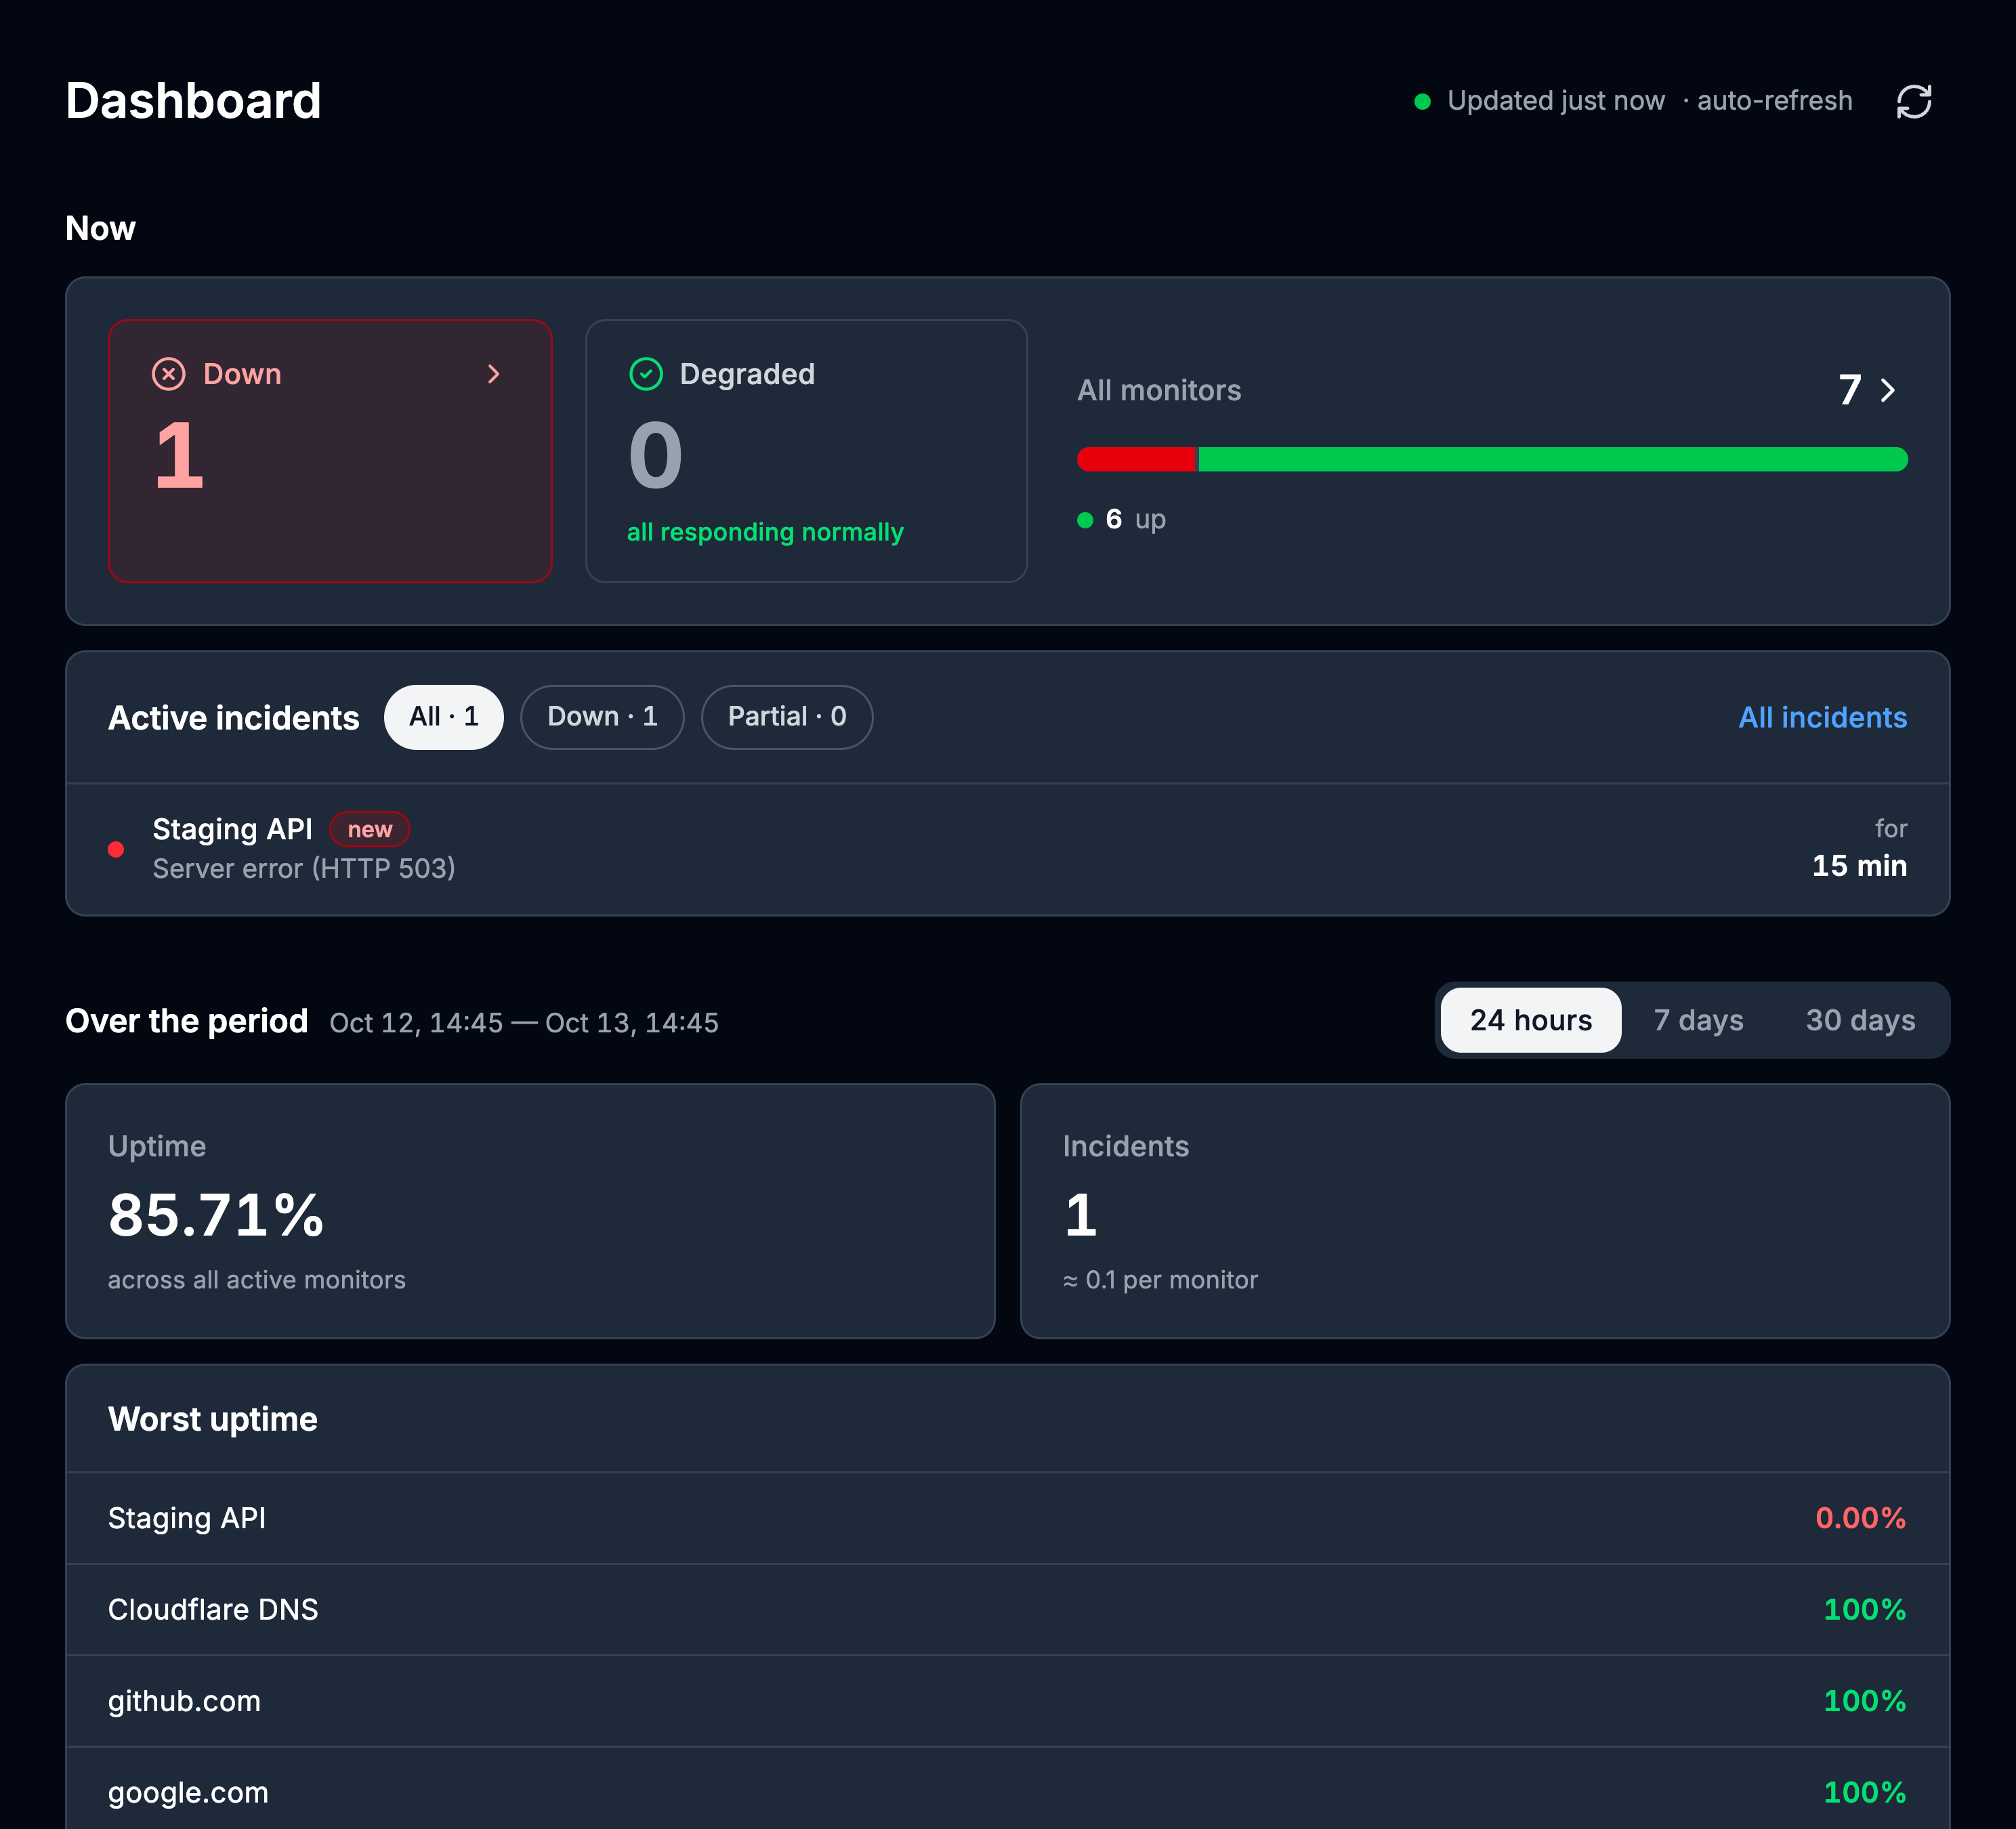
Task: Switch the period to 7 days
Action: click(1698, 1020)
